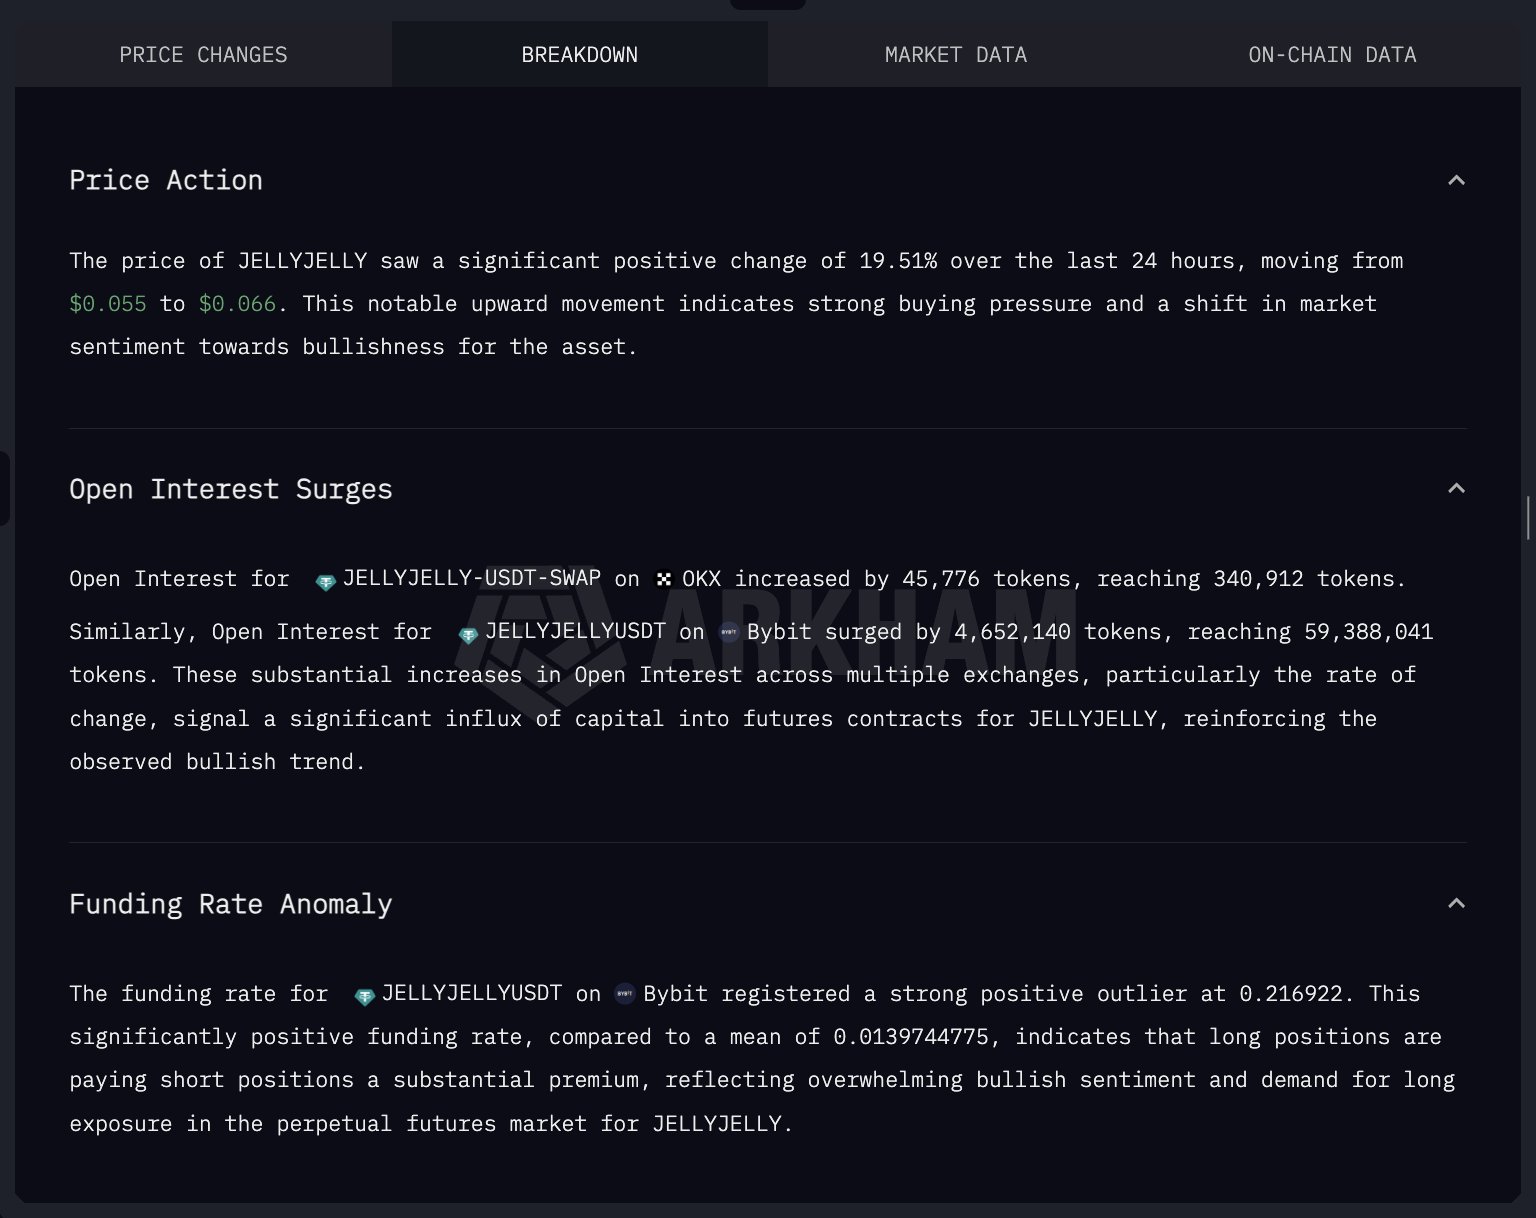This screenshot has width=1536, height=1218.
Task: Collapse the Open Interest Surges section
Action: (1456, 489)
